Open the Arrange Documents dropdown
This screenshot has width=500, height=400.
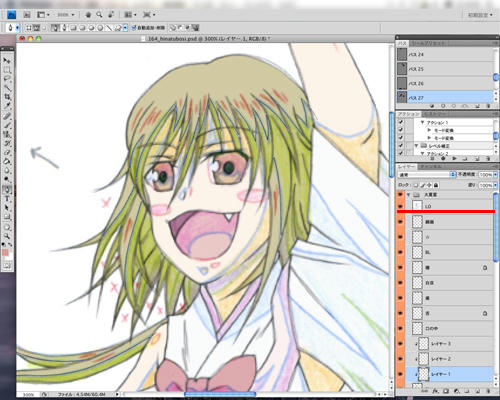[130, 15]
